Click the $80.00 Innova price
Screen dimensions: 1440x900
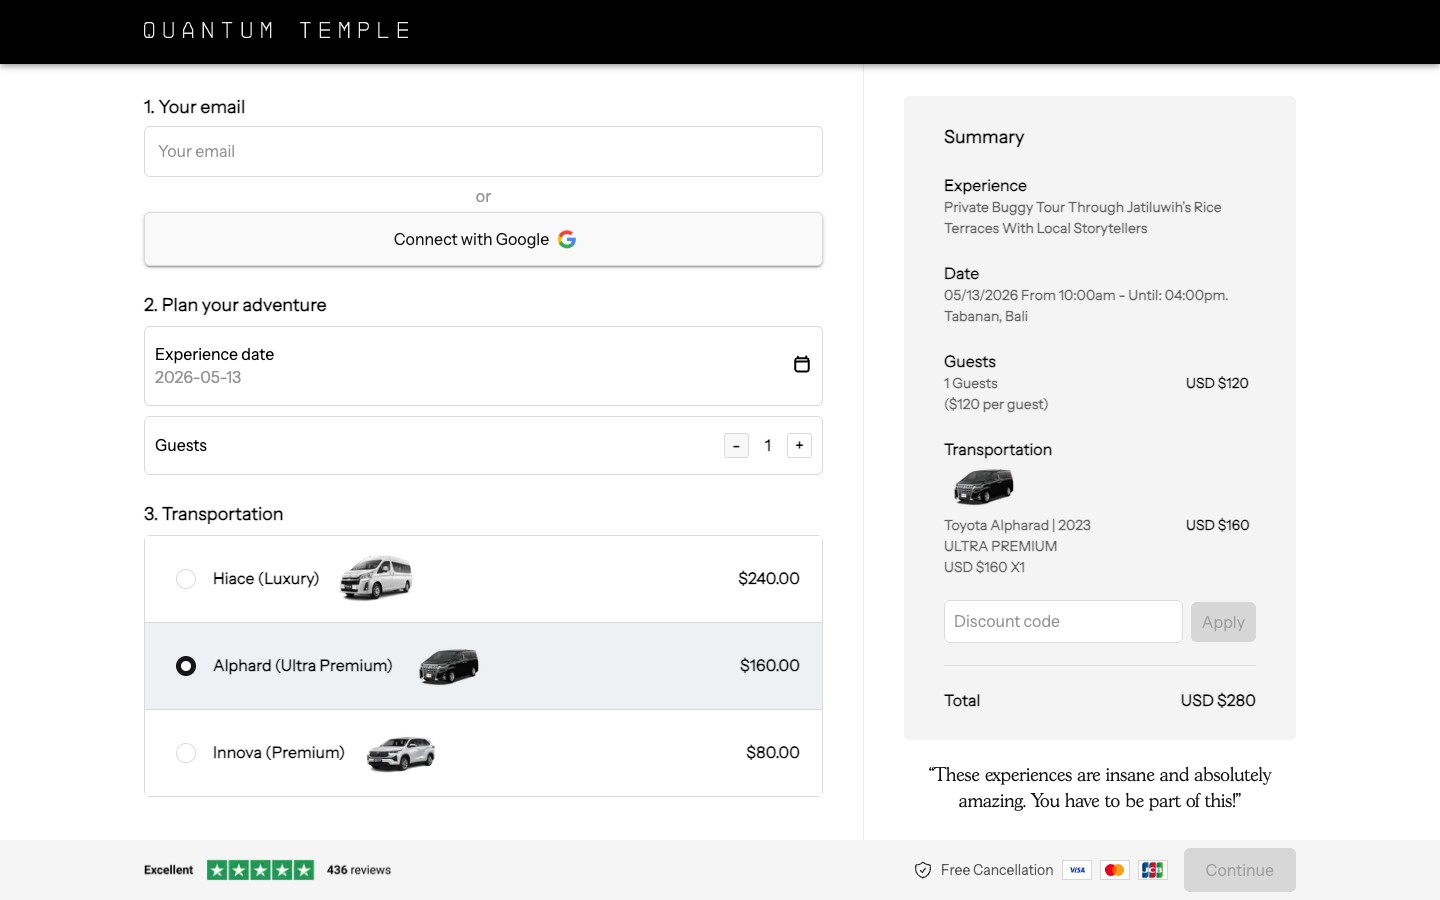coord(773,752)
